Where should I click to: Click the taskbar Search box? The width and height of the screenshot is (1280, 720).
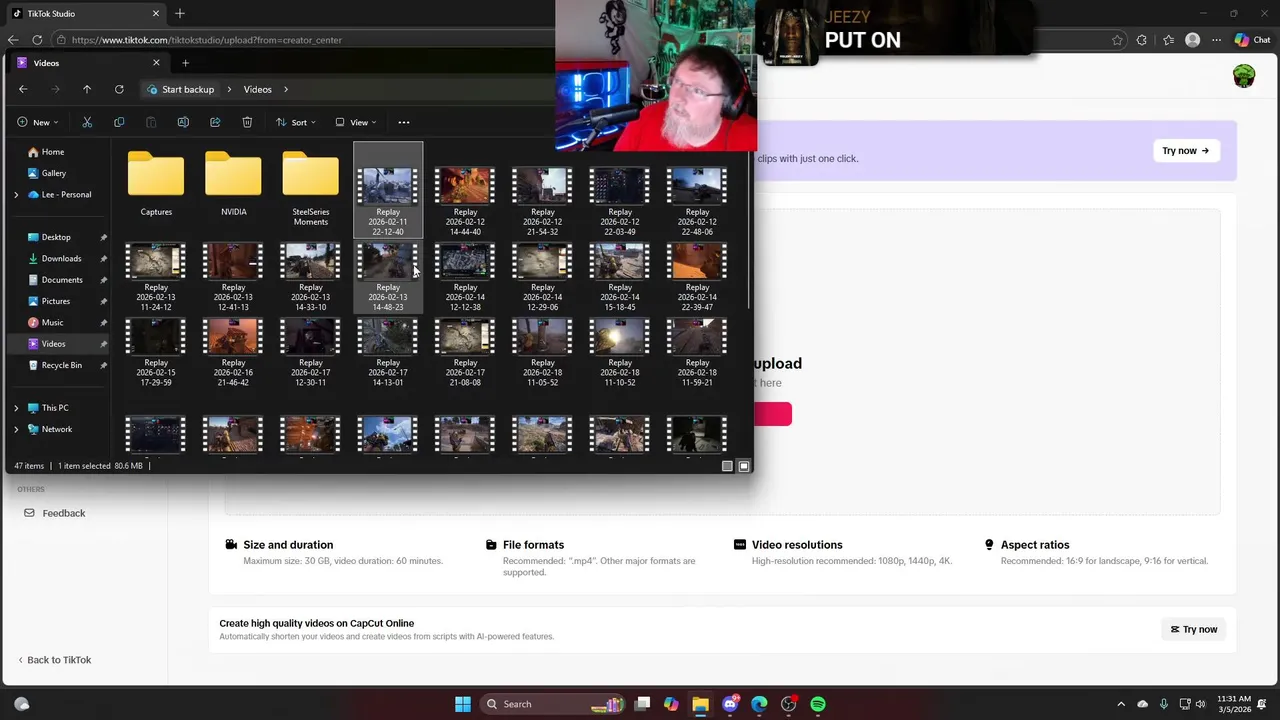tap(553, 704)
